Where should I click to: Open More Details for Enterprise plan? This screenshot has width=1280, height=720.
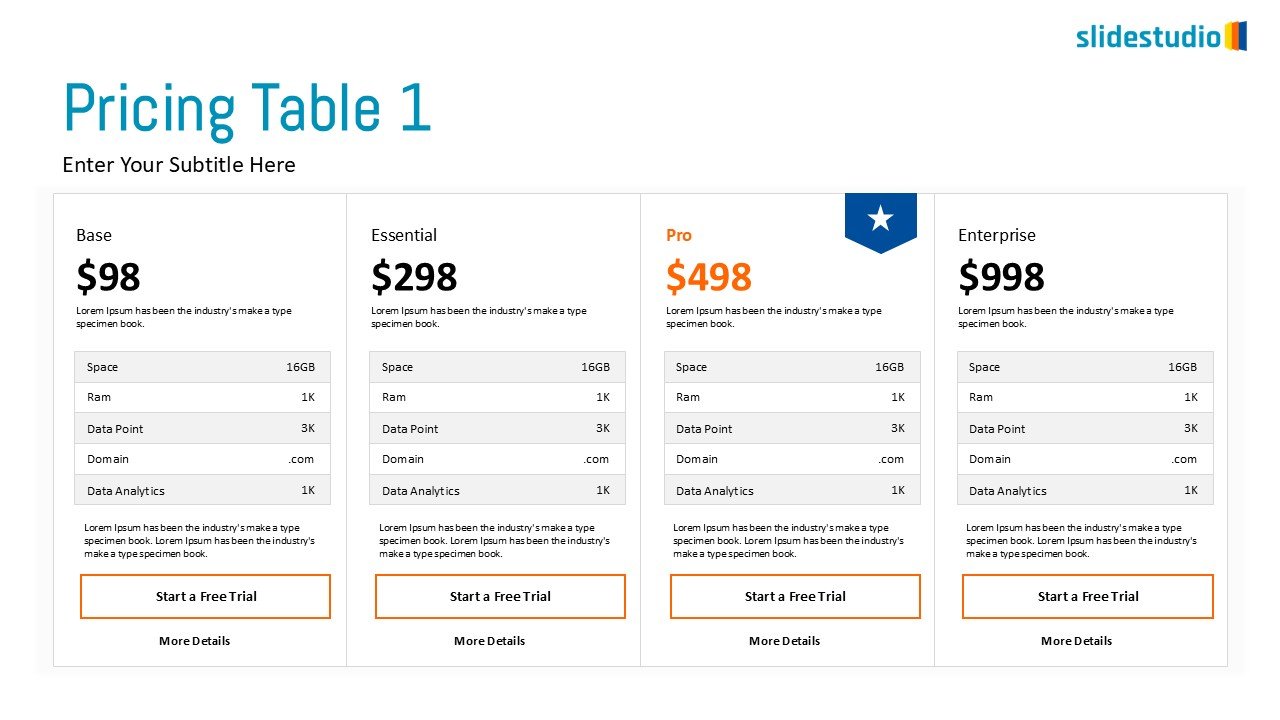[1076, 641]
